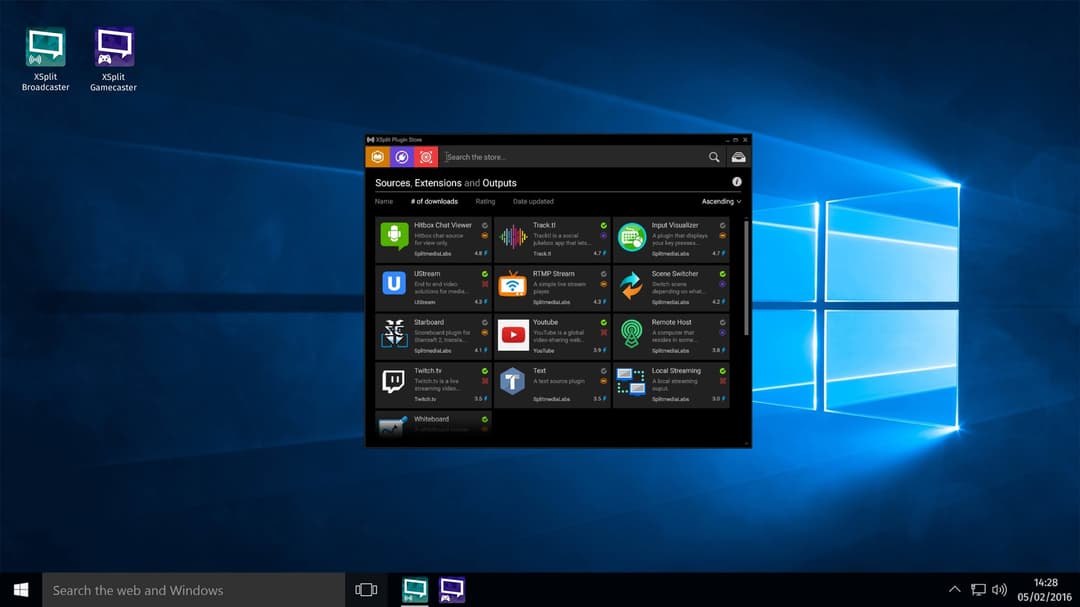Sort plugins by Rating
Image resolution: width=1080 pixels, height=607 pixels.
tap(485, 201)
